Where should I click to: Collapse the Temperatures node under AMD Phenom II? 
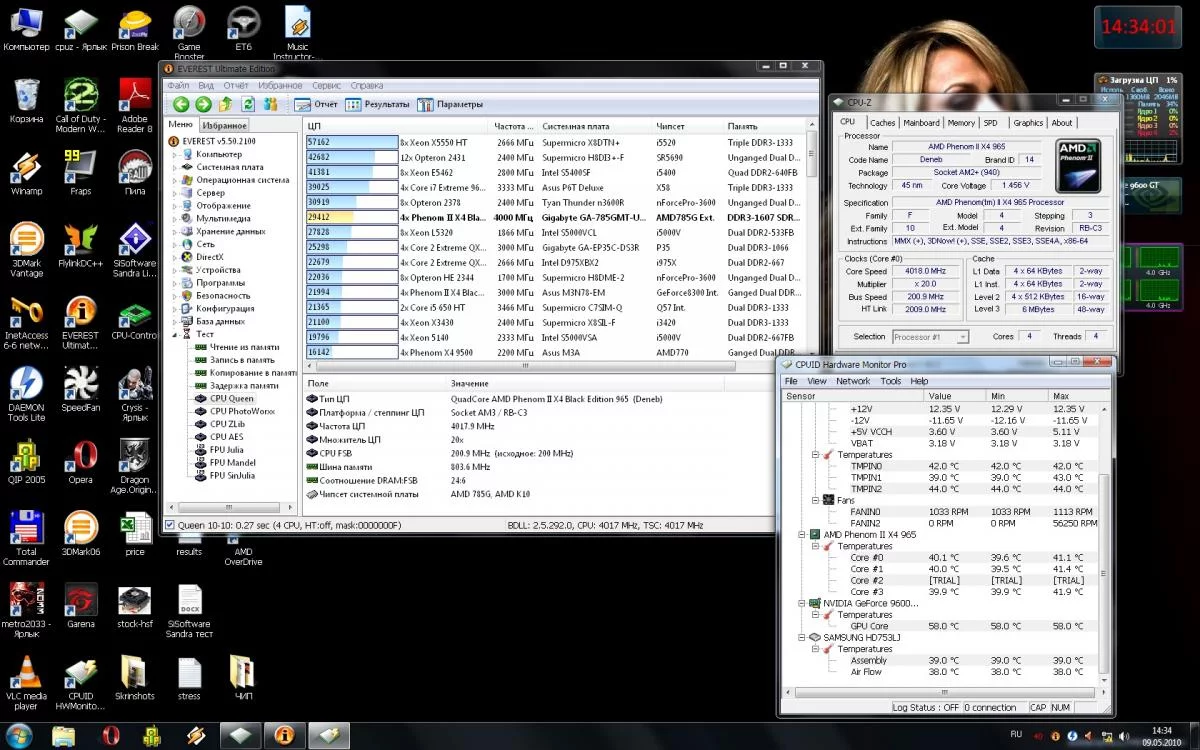pos(816,546)
